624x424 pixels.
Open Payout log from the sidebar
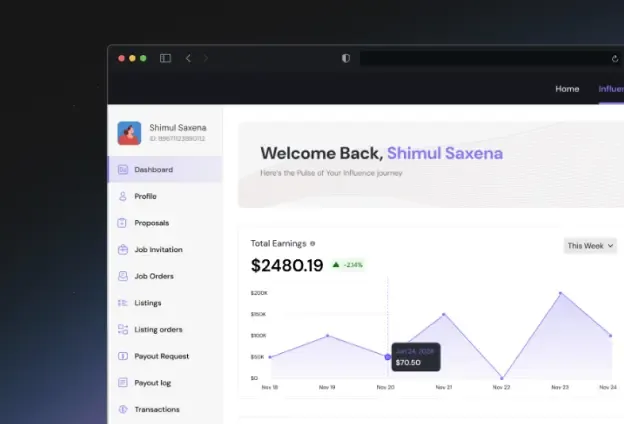click(x=165, y=383)
